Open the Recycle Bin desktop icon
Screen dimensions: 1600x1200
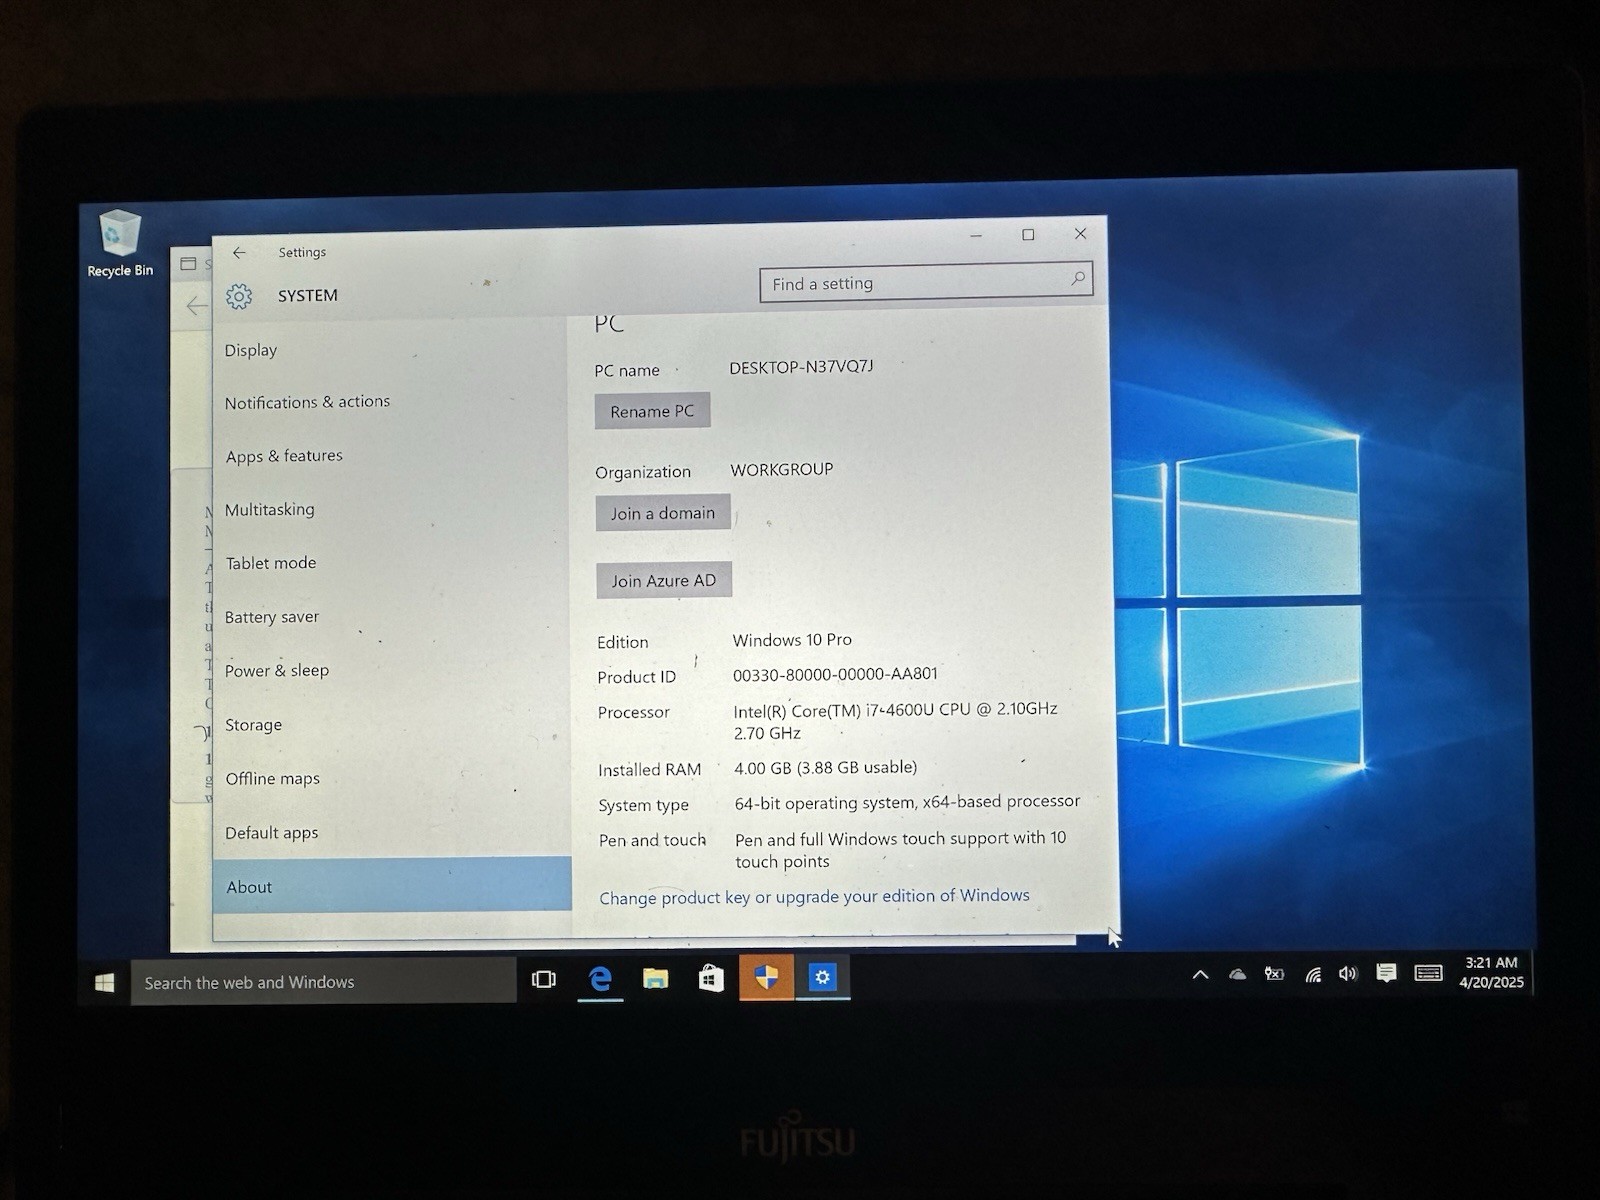click(x=120, y=243)
